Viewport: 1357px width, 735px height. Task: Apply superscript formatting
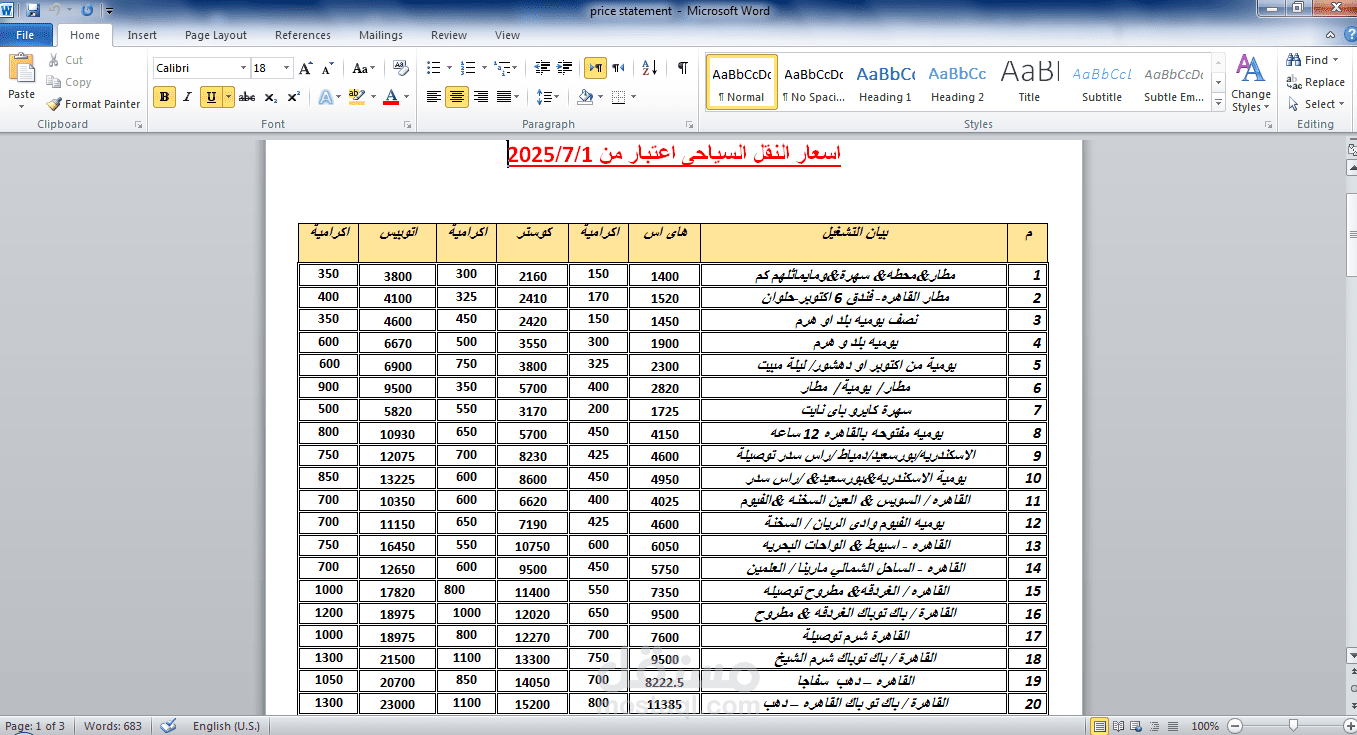click(x=293, y=97)
